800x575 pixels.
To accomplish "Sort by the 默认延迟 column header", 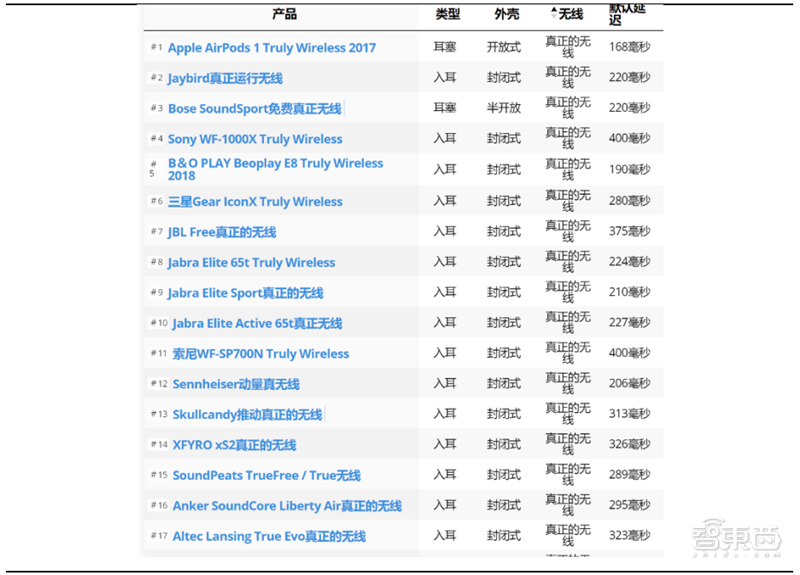I will click(x=627, y=14).
